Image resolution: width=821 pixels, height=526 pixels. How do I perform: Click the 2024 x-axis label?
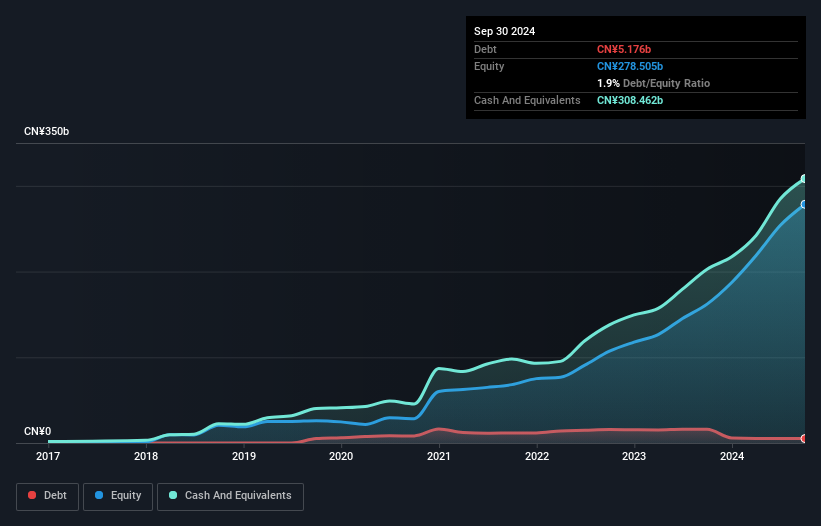click(x=732, y=456)
